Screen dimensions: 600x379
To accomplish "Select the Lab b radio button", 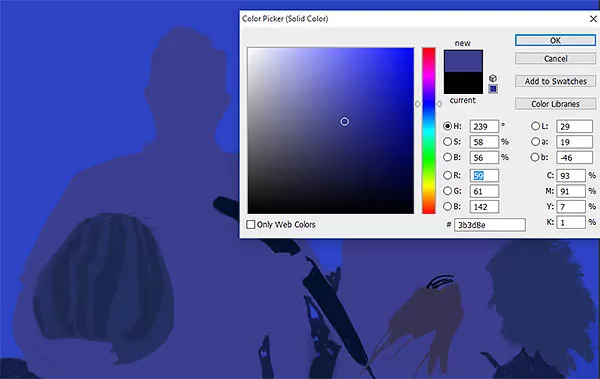I will (x=535, y=157).
